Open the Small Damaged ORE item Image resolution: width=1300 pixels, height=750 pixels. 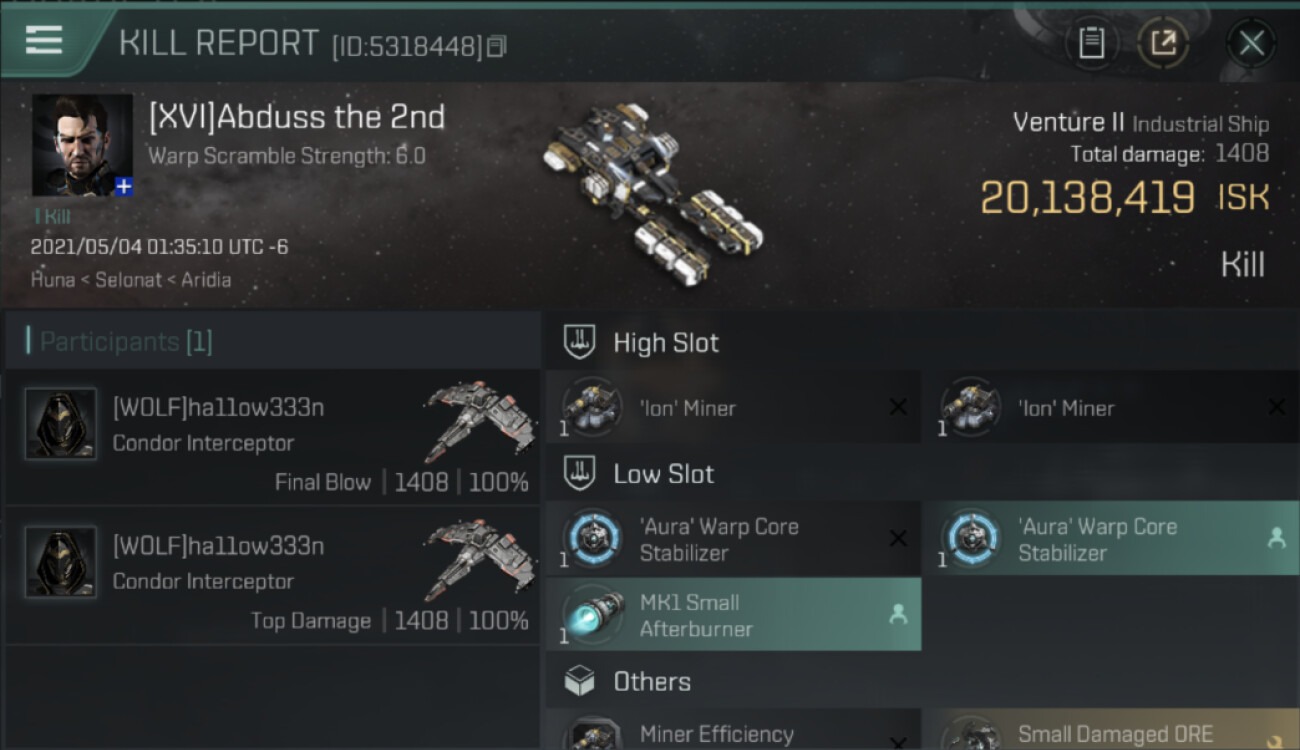1111,731
